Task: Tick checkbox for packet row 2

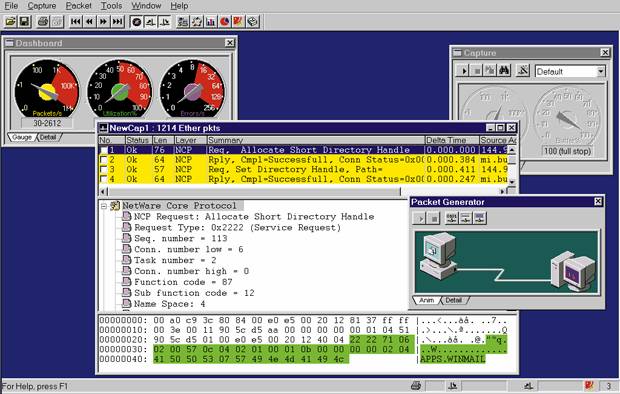Action: (104, 160)
